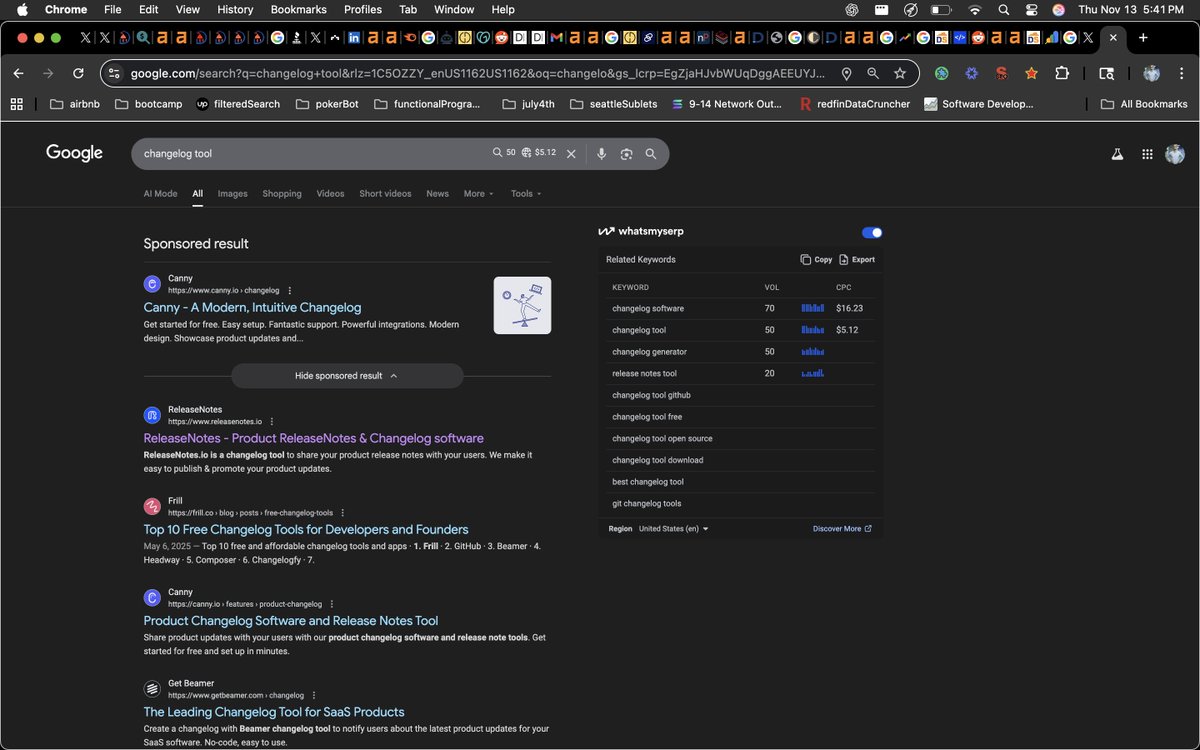
Task: Open Top 10 Free Changelog Tools link
Action: click(x=306, y=530)
